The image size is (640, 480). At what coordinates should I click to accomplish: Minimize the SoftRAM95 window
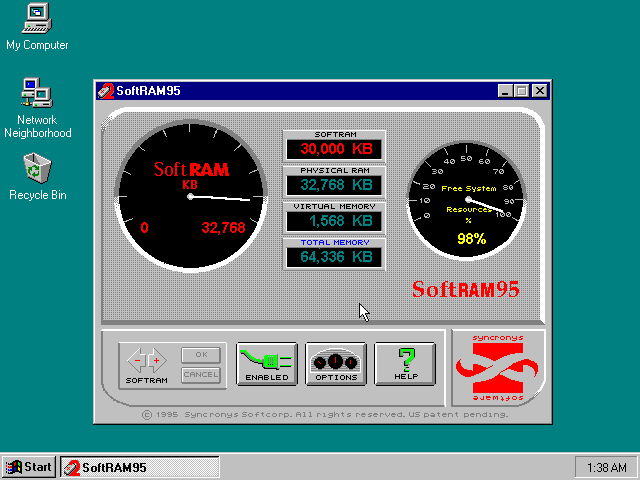[505, 91]
